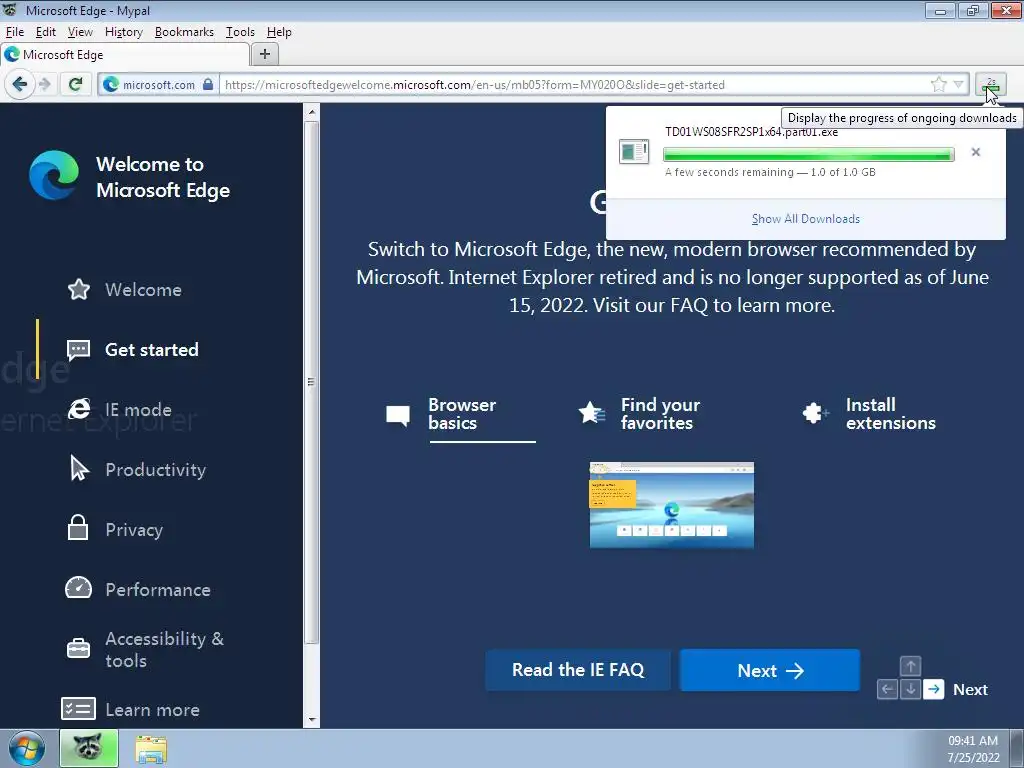Screen dimensions: 1024x768
Task: Select the Performance gauge icon
Action: [78, 588]
